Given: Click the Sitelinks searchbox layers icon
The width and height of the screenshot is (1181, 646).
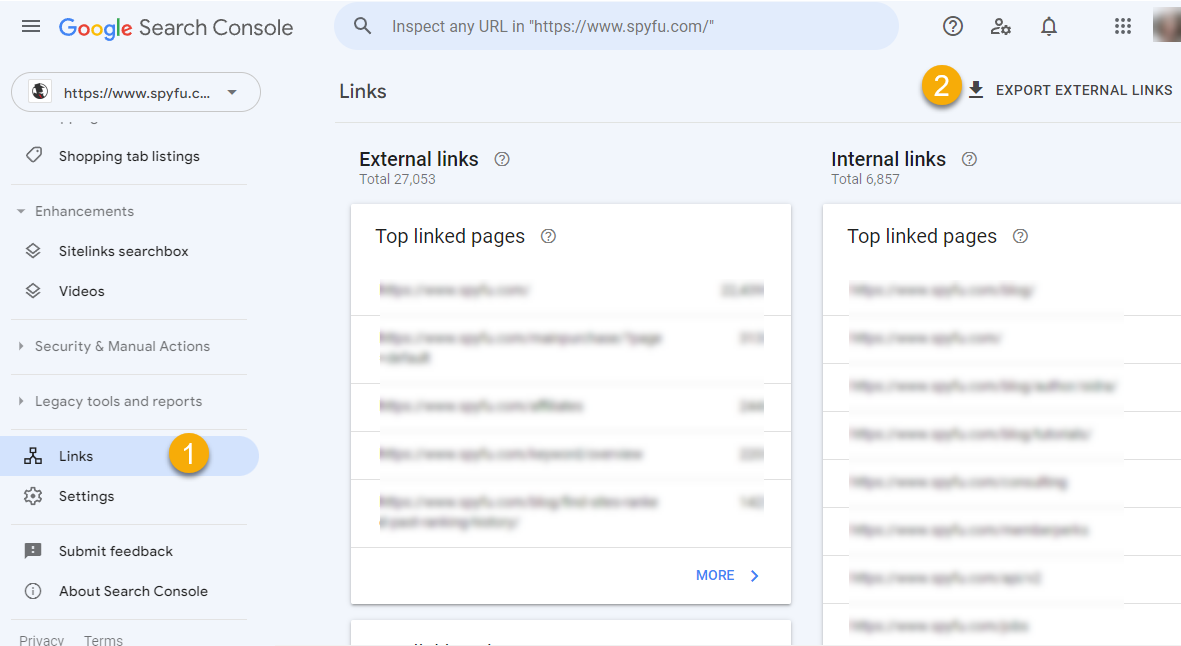Looking at the screenshot, I should 33,251.
